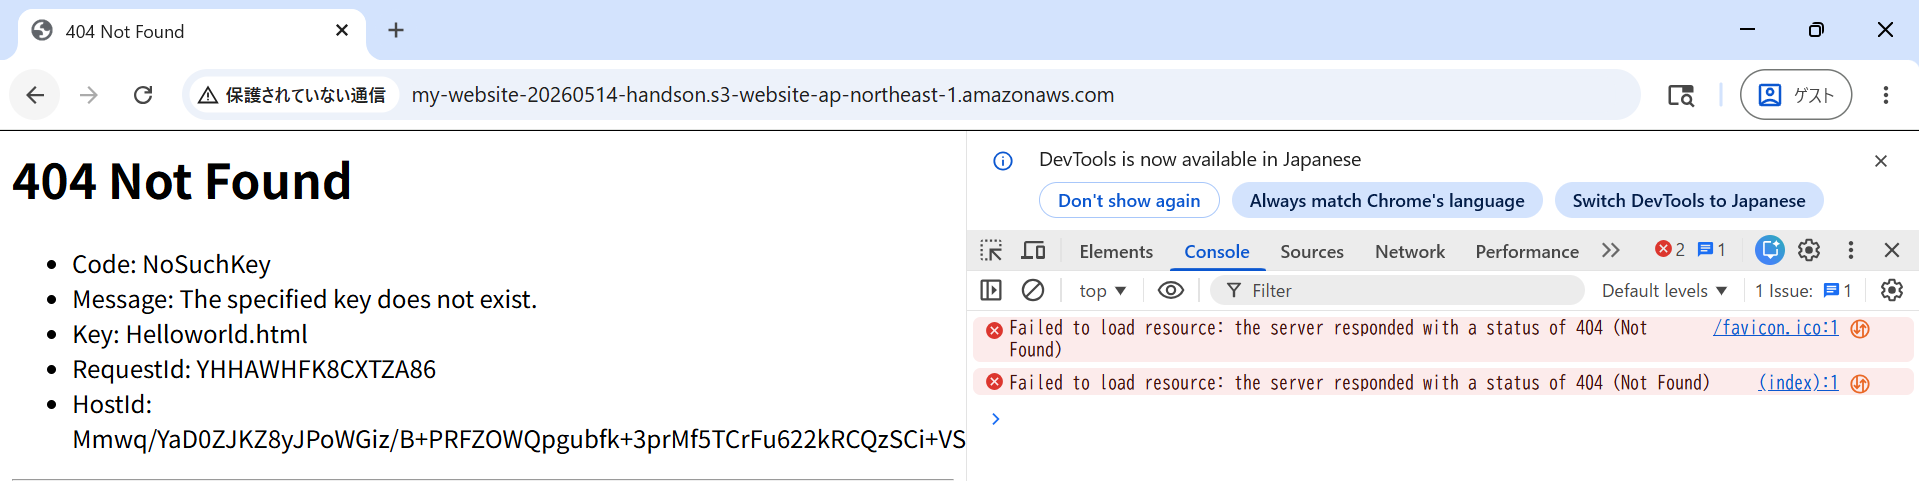
Task: Open console settings gear beside the issue count
Action: [x=1892, y=290]
